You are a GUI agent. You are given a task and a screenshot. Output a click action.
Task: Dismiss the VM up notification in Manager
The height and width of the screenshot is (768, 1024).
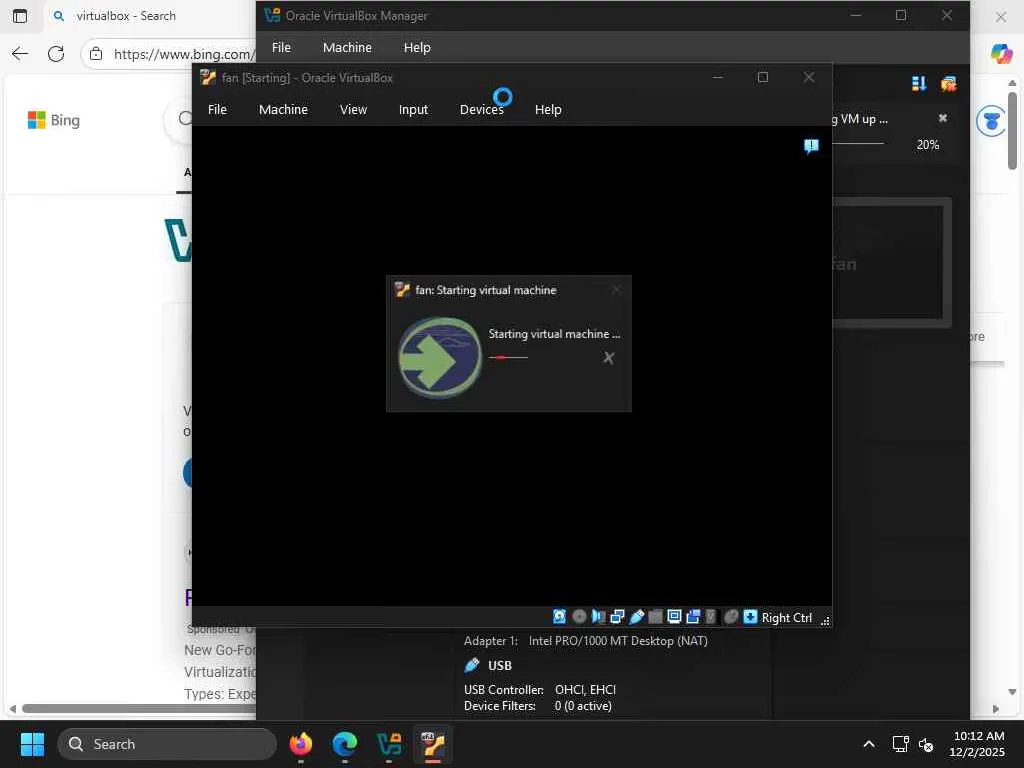pyautogui.click(x=942, y=118)
